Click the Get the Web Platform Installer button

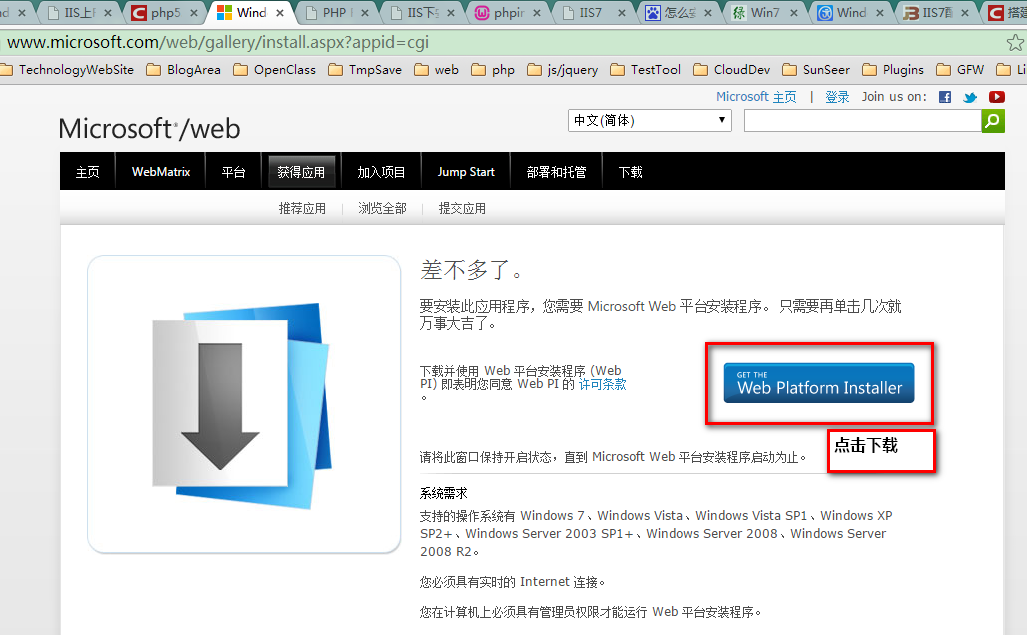point(818,383)
